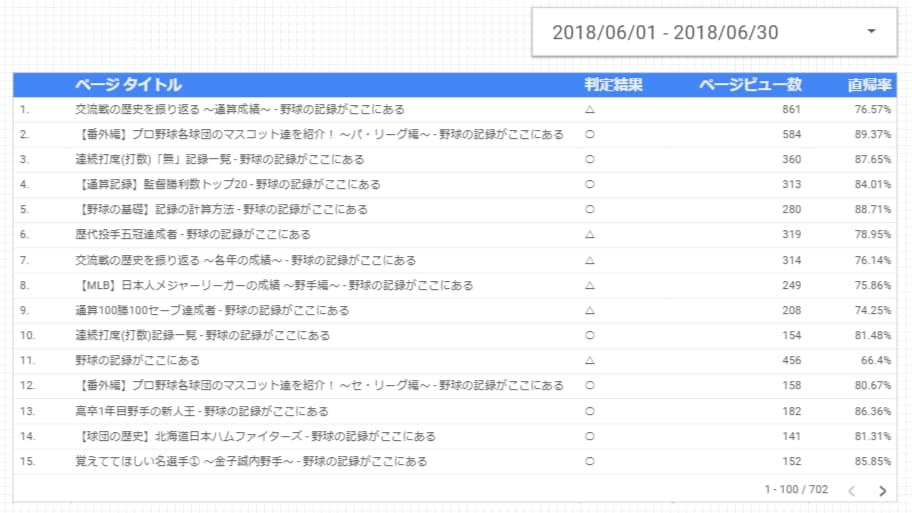Click bounce rate value 74.25%

[x=872, y=310]
